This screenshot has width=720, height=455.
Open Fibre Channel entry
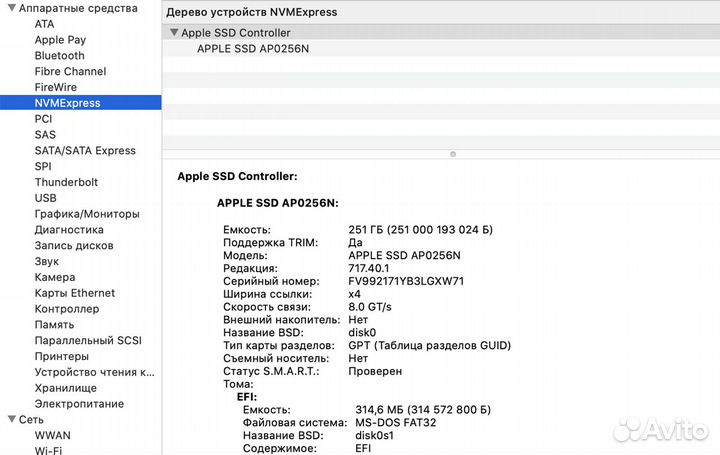point(70,71)
